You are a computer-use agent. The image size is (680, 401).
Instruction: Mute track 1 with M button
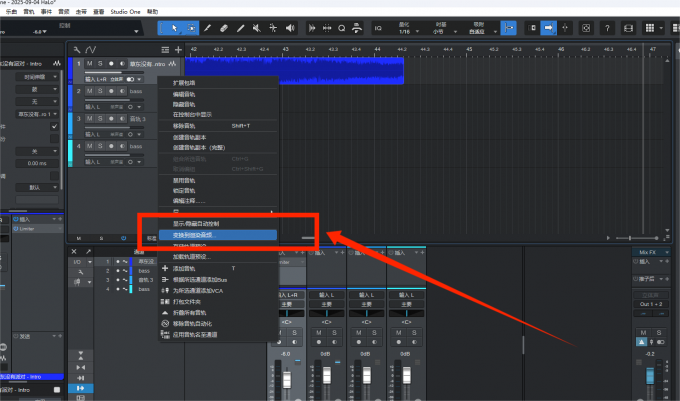[x=89, y=64]
